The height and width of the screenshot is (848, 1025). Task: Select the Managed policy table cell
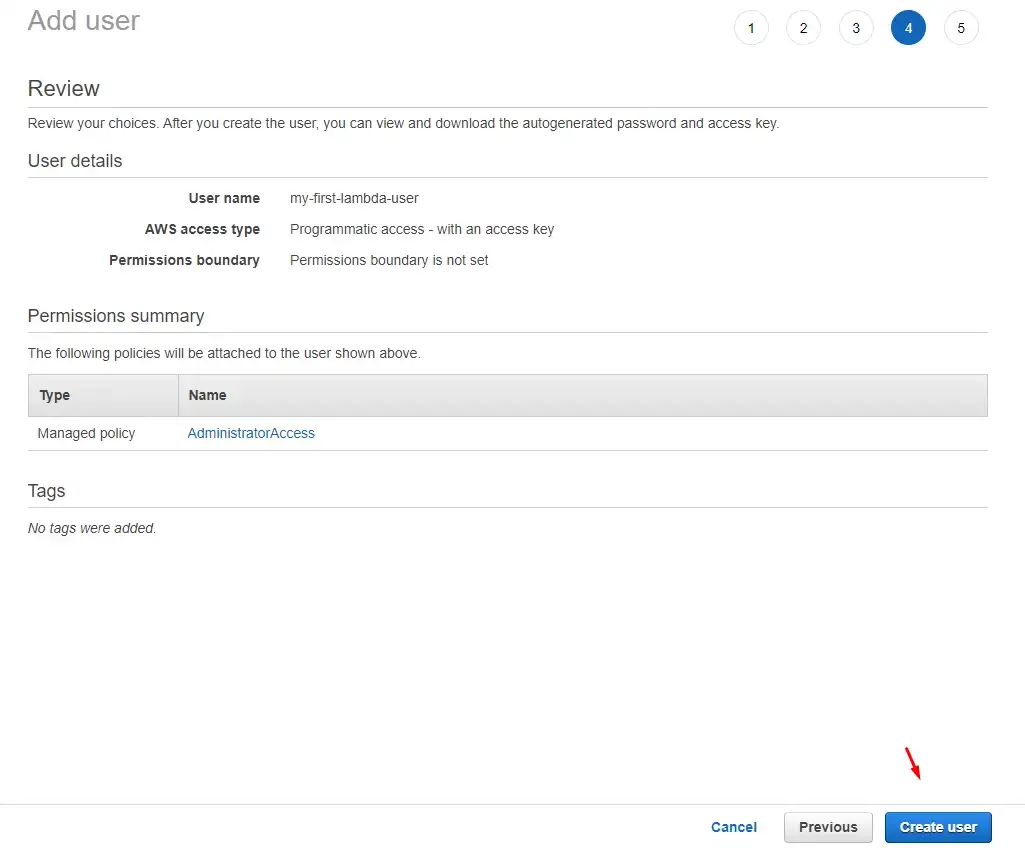86,433
